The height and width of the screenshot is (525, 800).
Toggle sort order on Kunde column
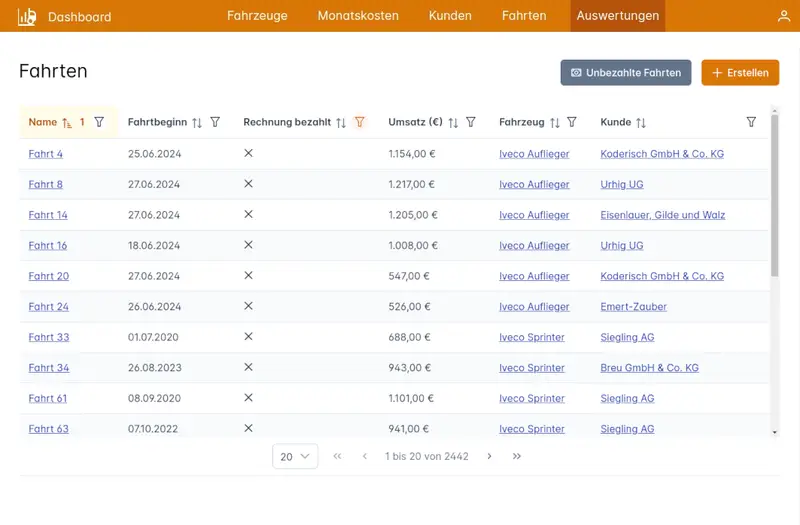point(641,122)
